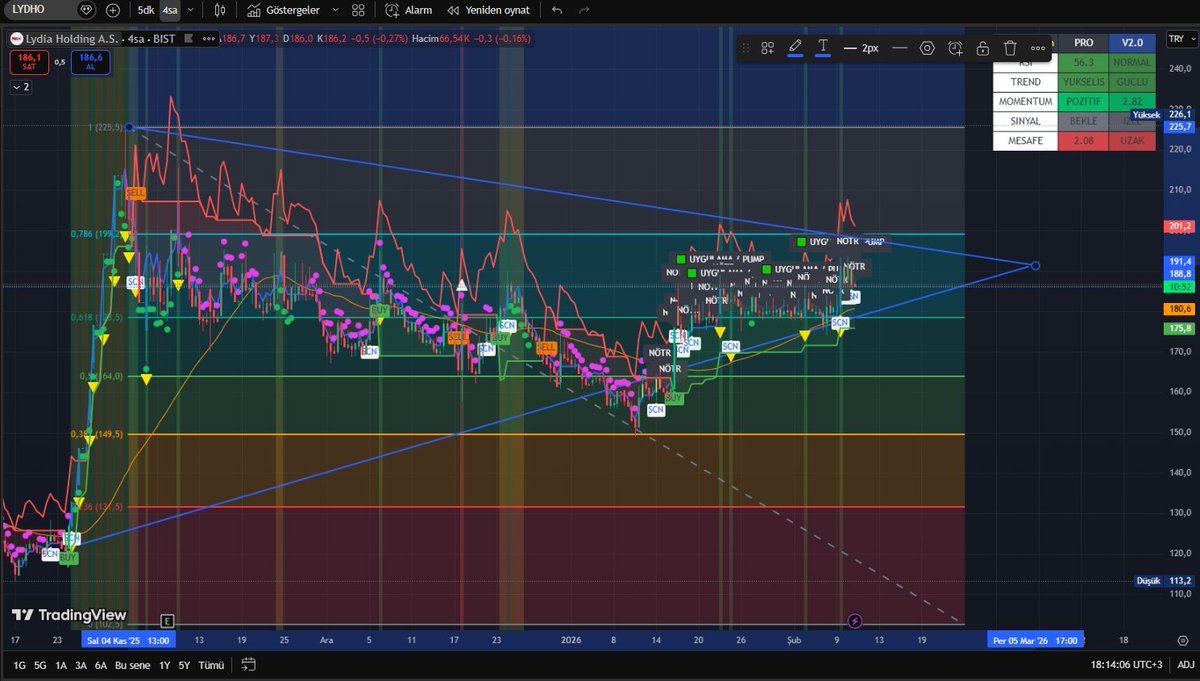Set range to 5G
The image size is (1200, 681).
[x=40, y=665]
